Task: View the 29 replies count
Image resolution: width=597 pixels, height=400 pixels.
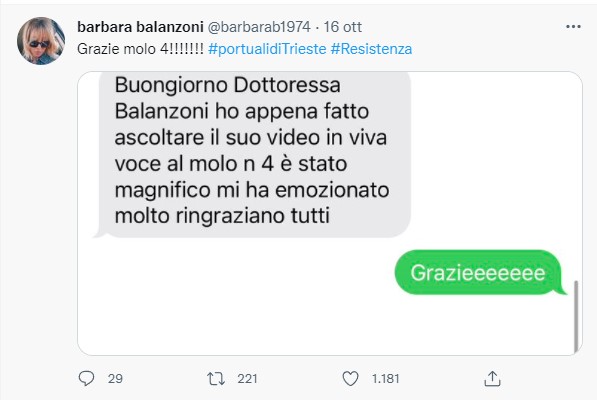Action: click(115, 379)
